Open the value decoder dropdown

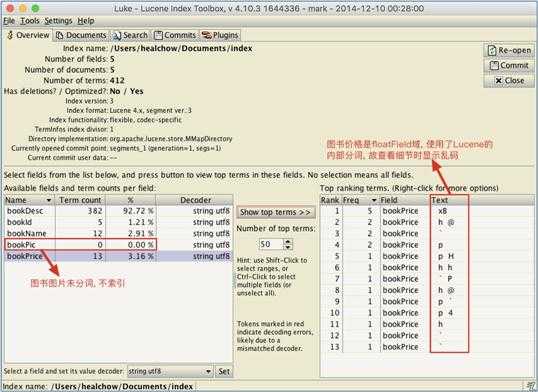coord(169,371)
